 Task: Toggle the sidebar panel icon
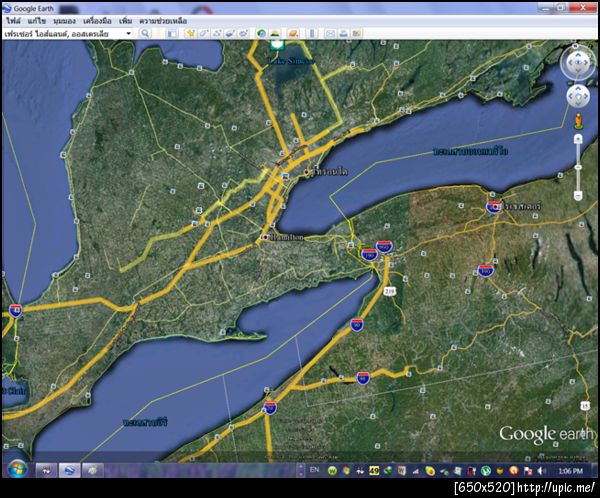pyautogui.click(x=172, y=34)
